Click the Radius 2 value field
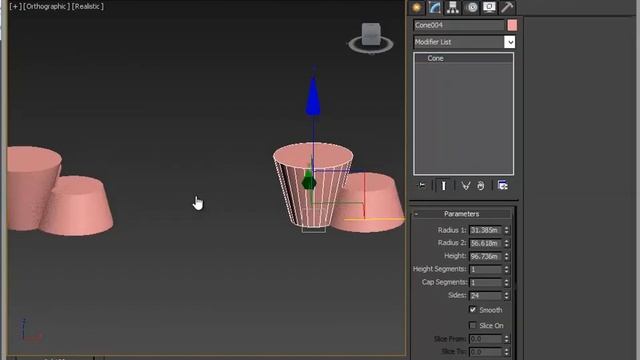Viewport: 640px width, 360px height. pos(485,243)
